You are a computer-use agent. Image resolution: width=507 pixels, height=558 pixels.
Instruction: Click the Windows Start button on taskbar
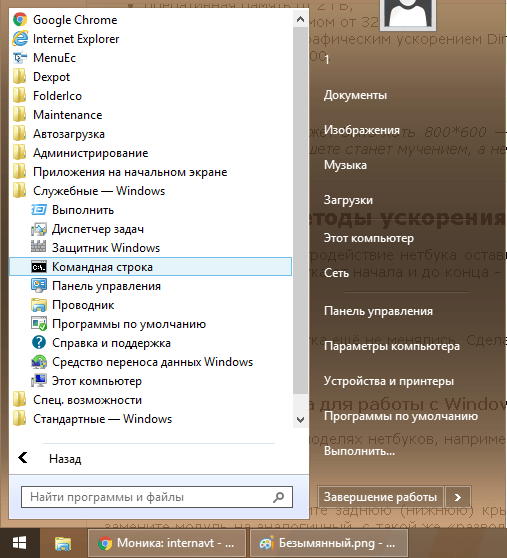[x=20, y=543]
